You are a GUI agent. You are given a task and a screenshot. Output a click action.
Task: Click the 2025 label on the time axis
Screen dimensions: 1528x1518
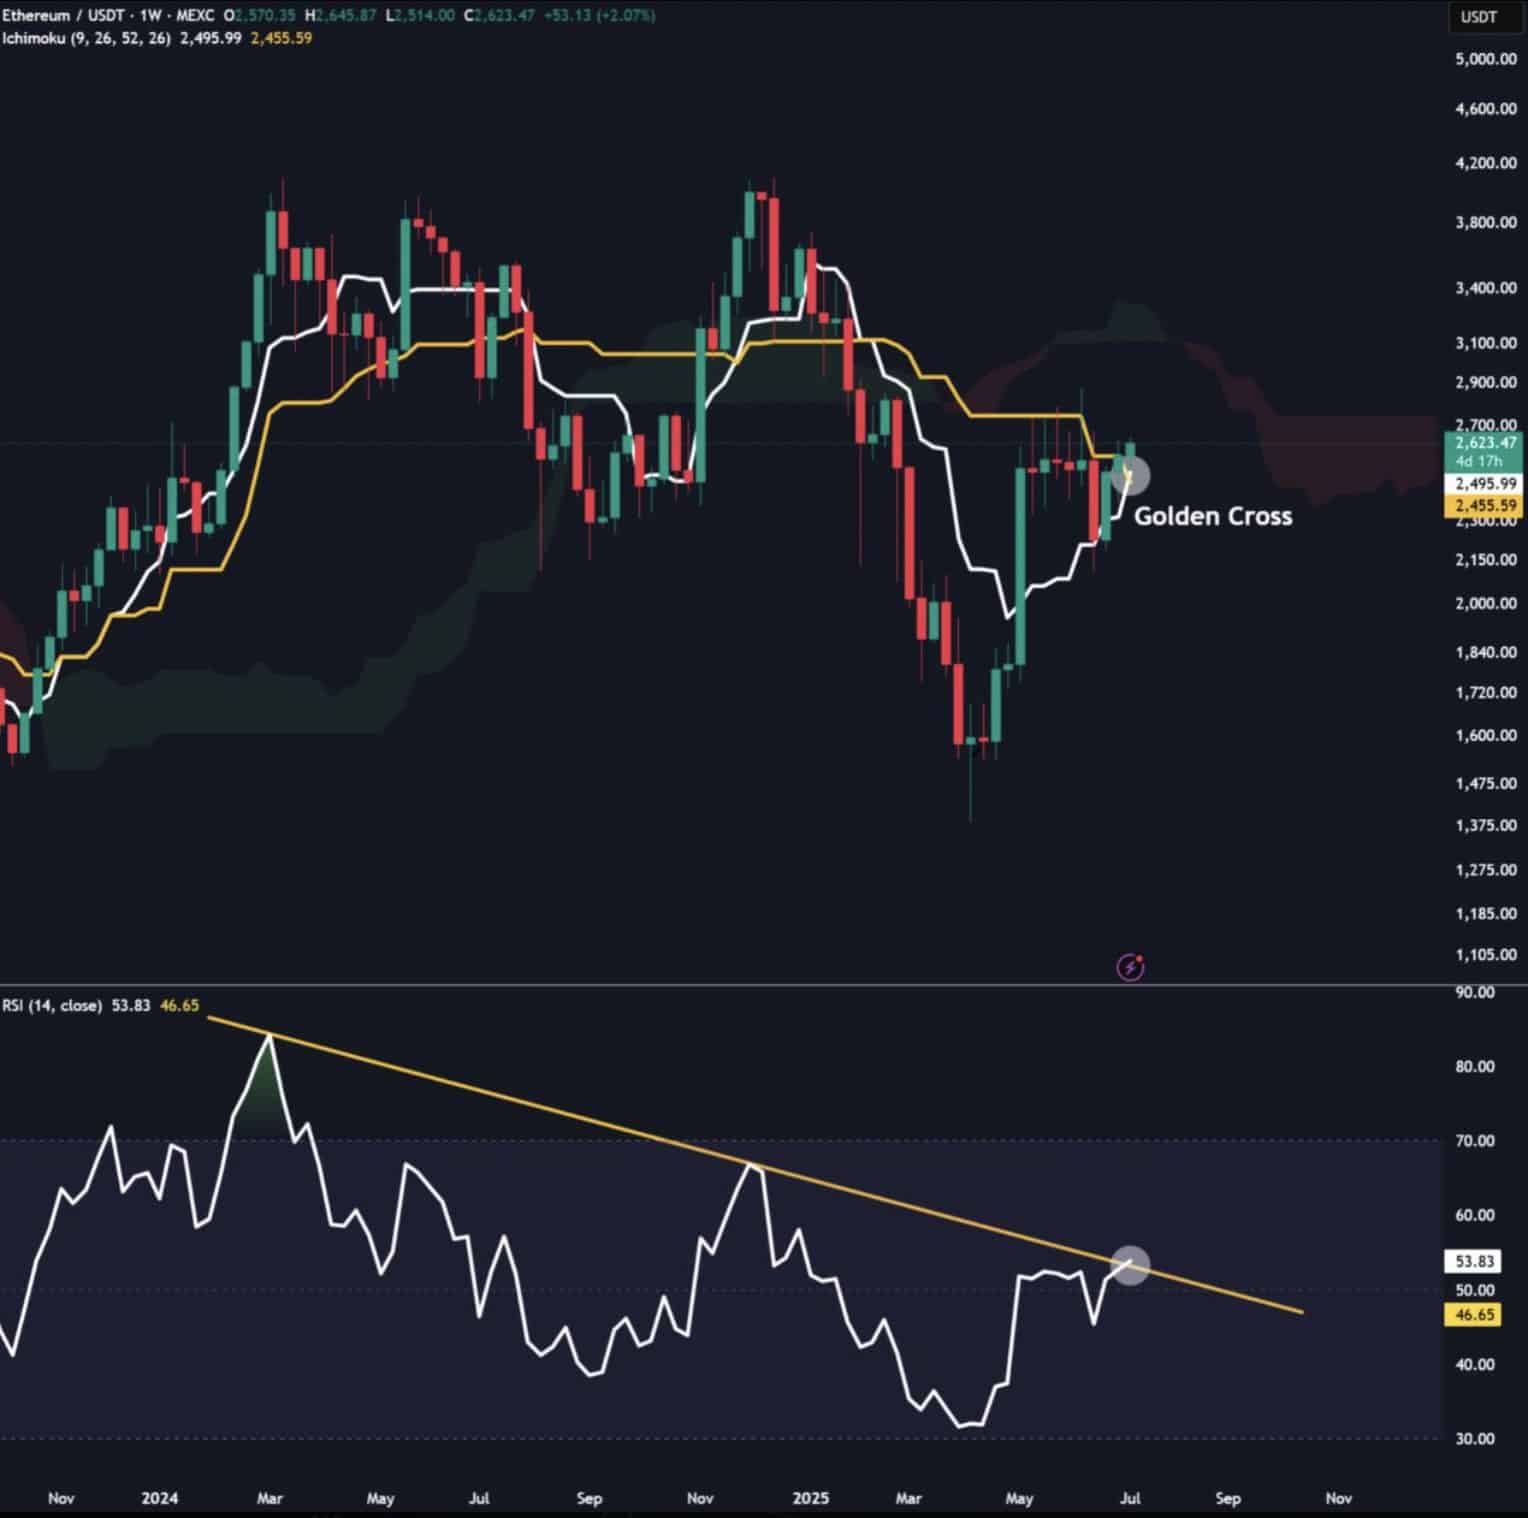(x=810, y=1499)
